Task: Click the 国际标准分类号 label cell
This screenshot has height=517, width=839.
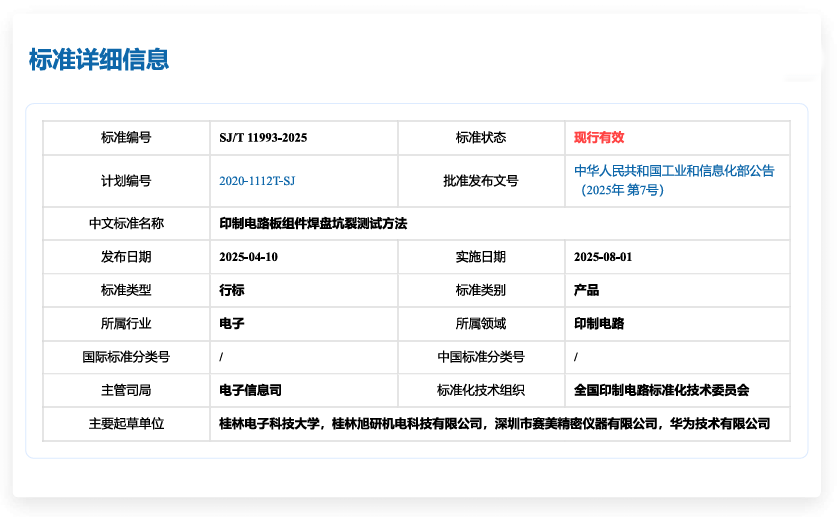Action: [126, 357]
